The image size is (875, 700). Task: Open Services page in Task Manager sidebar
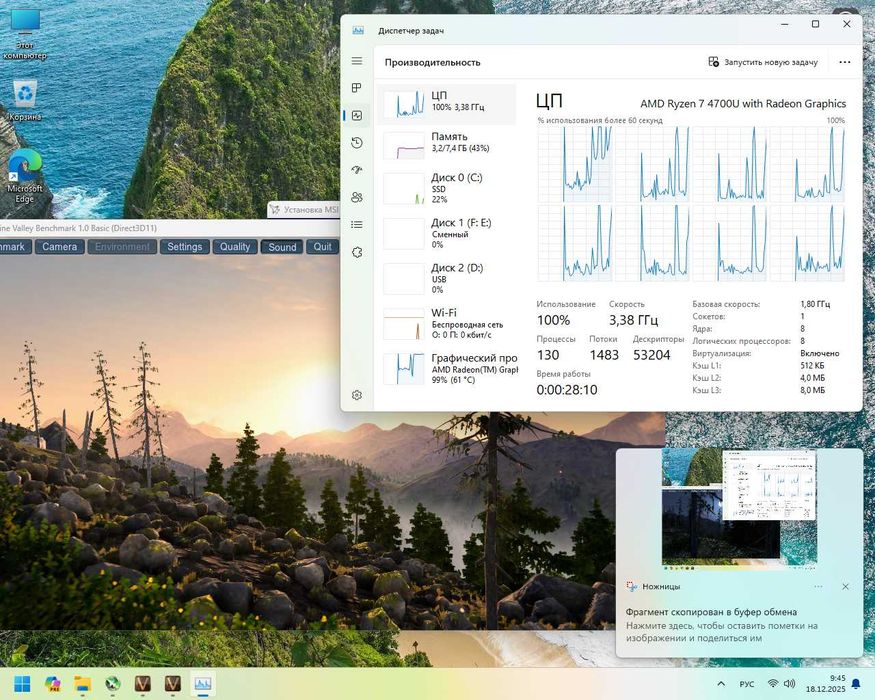357,252
